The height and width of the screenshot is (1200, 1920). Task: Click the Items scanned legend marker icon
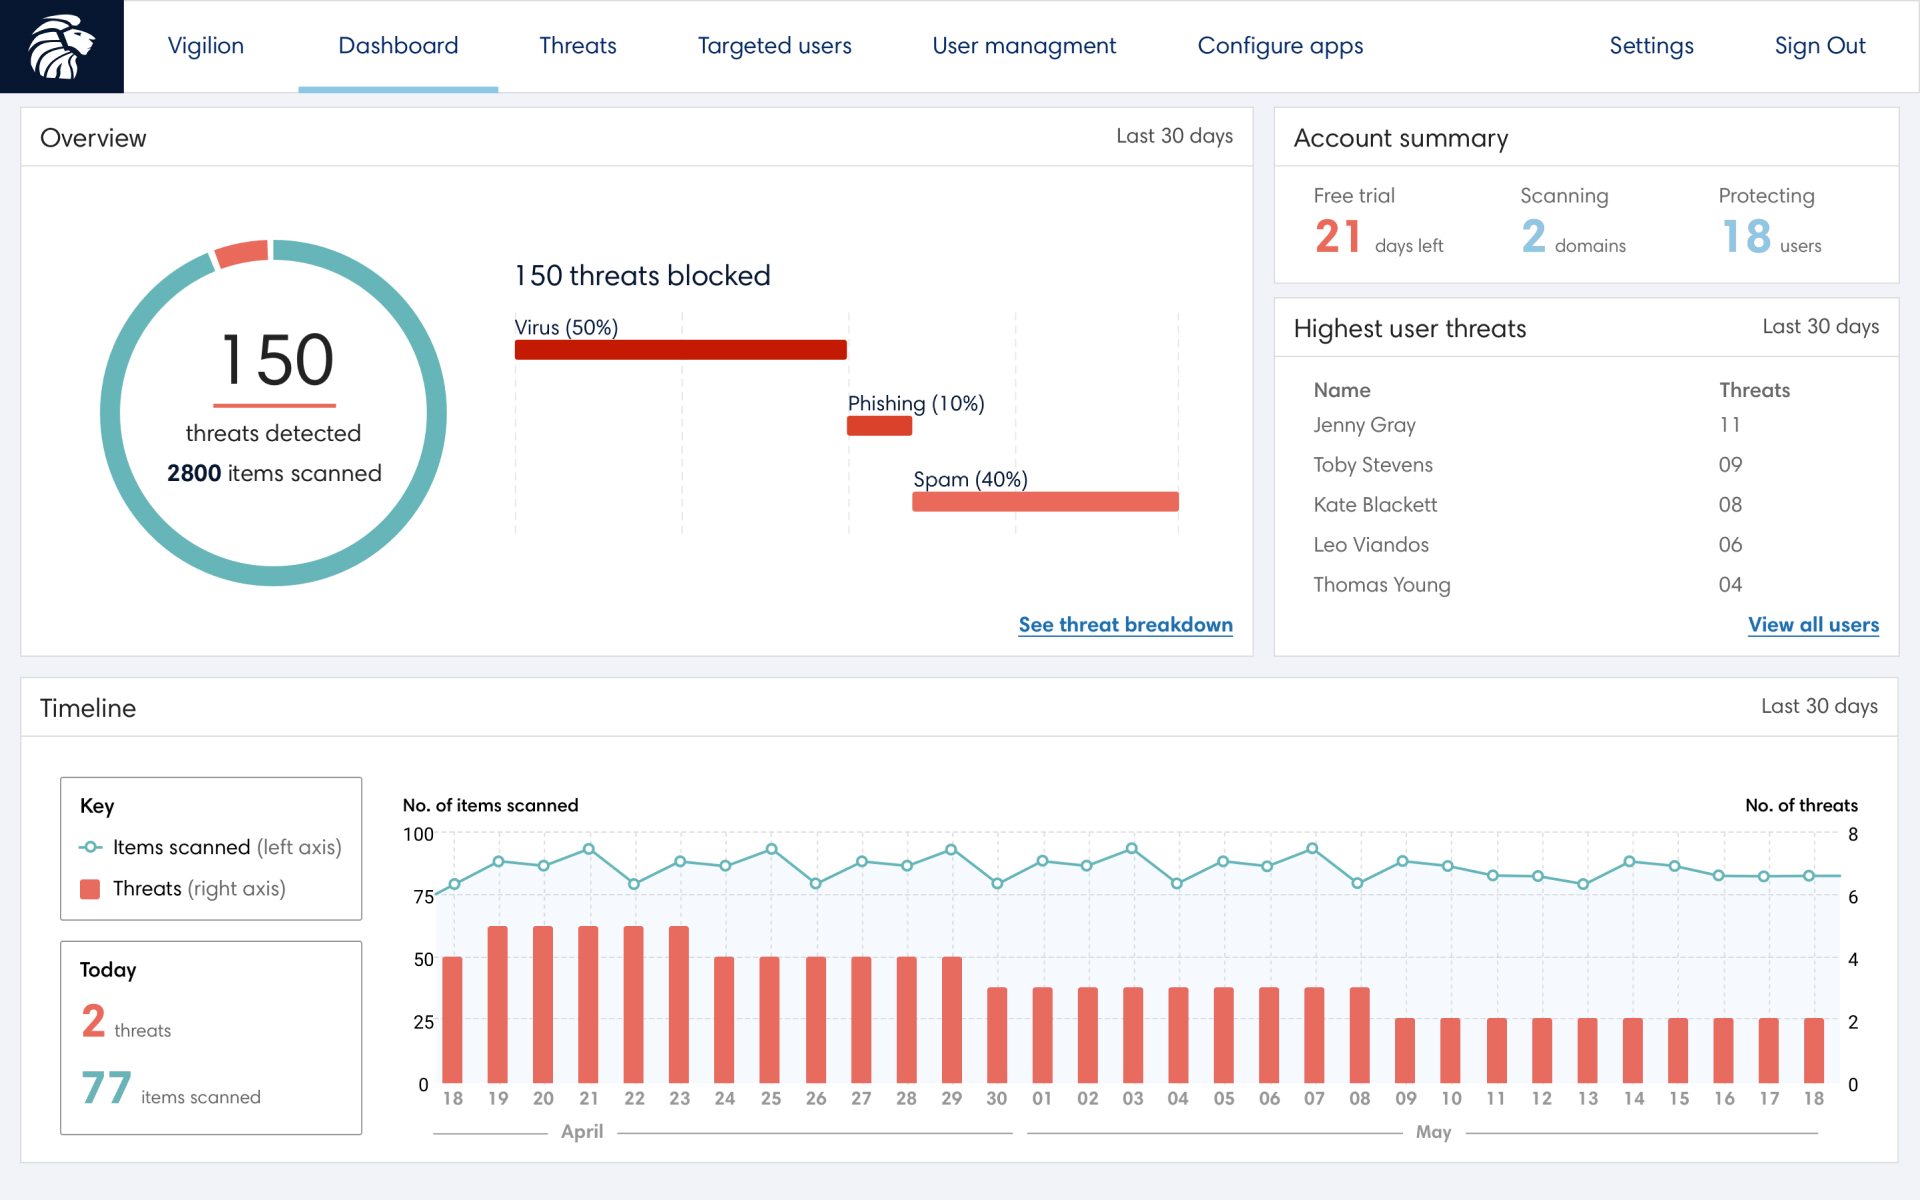tap(90, 847)
